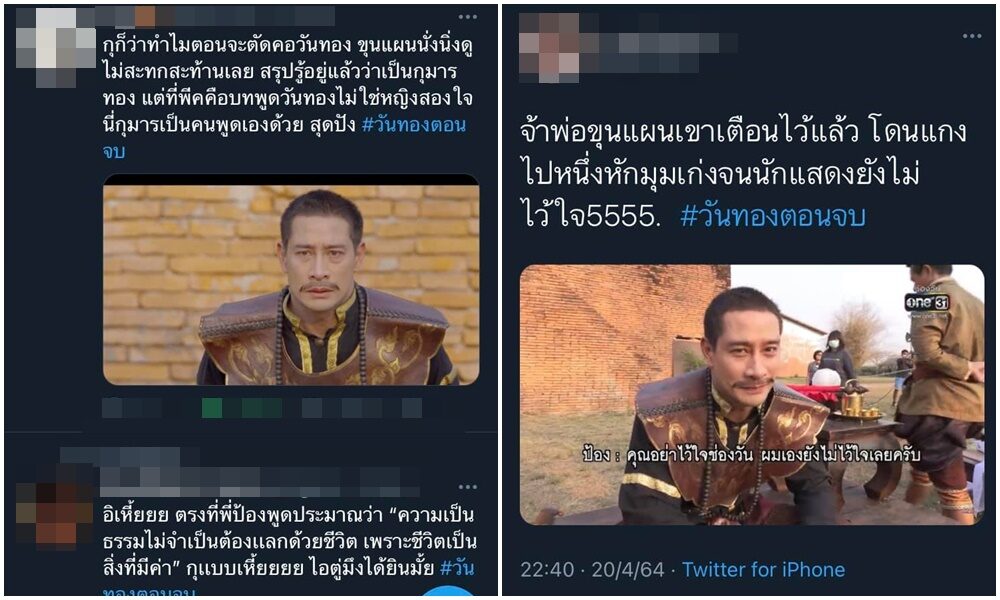View the avatar beside the กุก็ว่าทำไม tweet
The width and height of the screenshot is (1000, 600).
[56, 47]
